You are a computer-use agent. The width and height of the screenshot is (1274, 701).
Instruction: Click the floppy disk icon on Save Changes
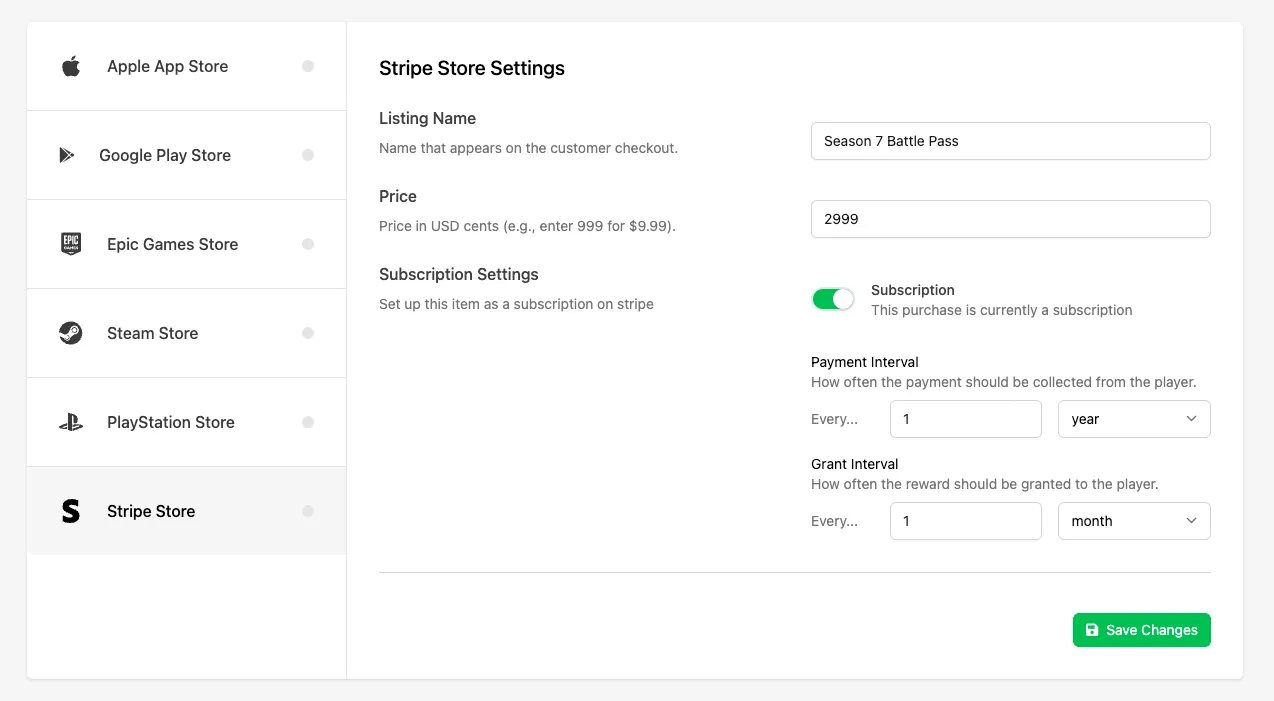1092,630
